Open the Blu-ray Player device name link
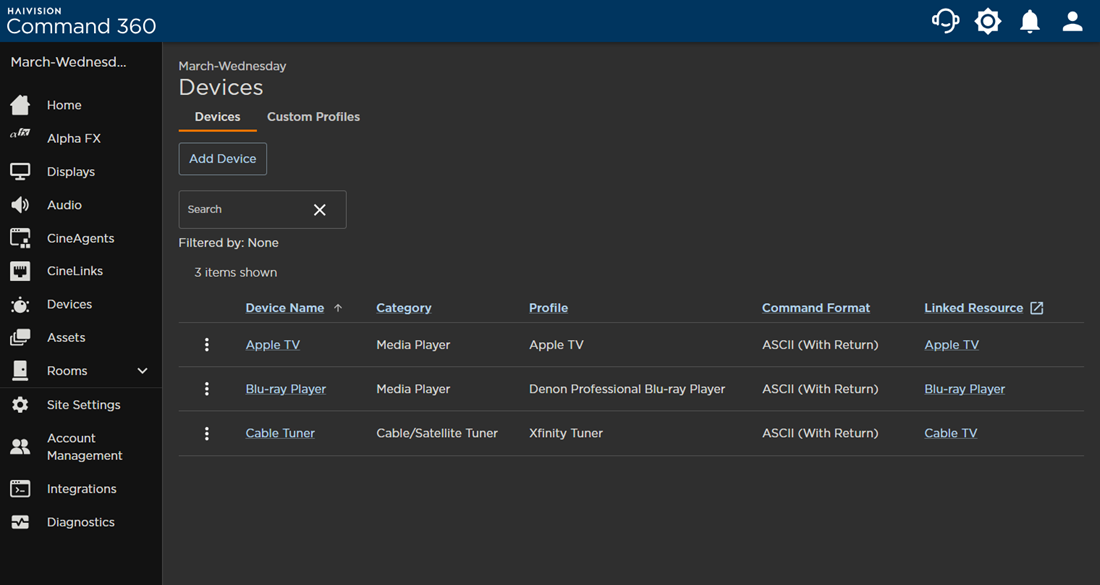1100x585 pixels. point(286,389)
